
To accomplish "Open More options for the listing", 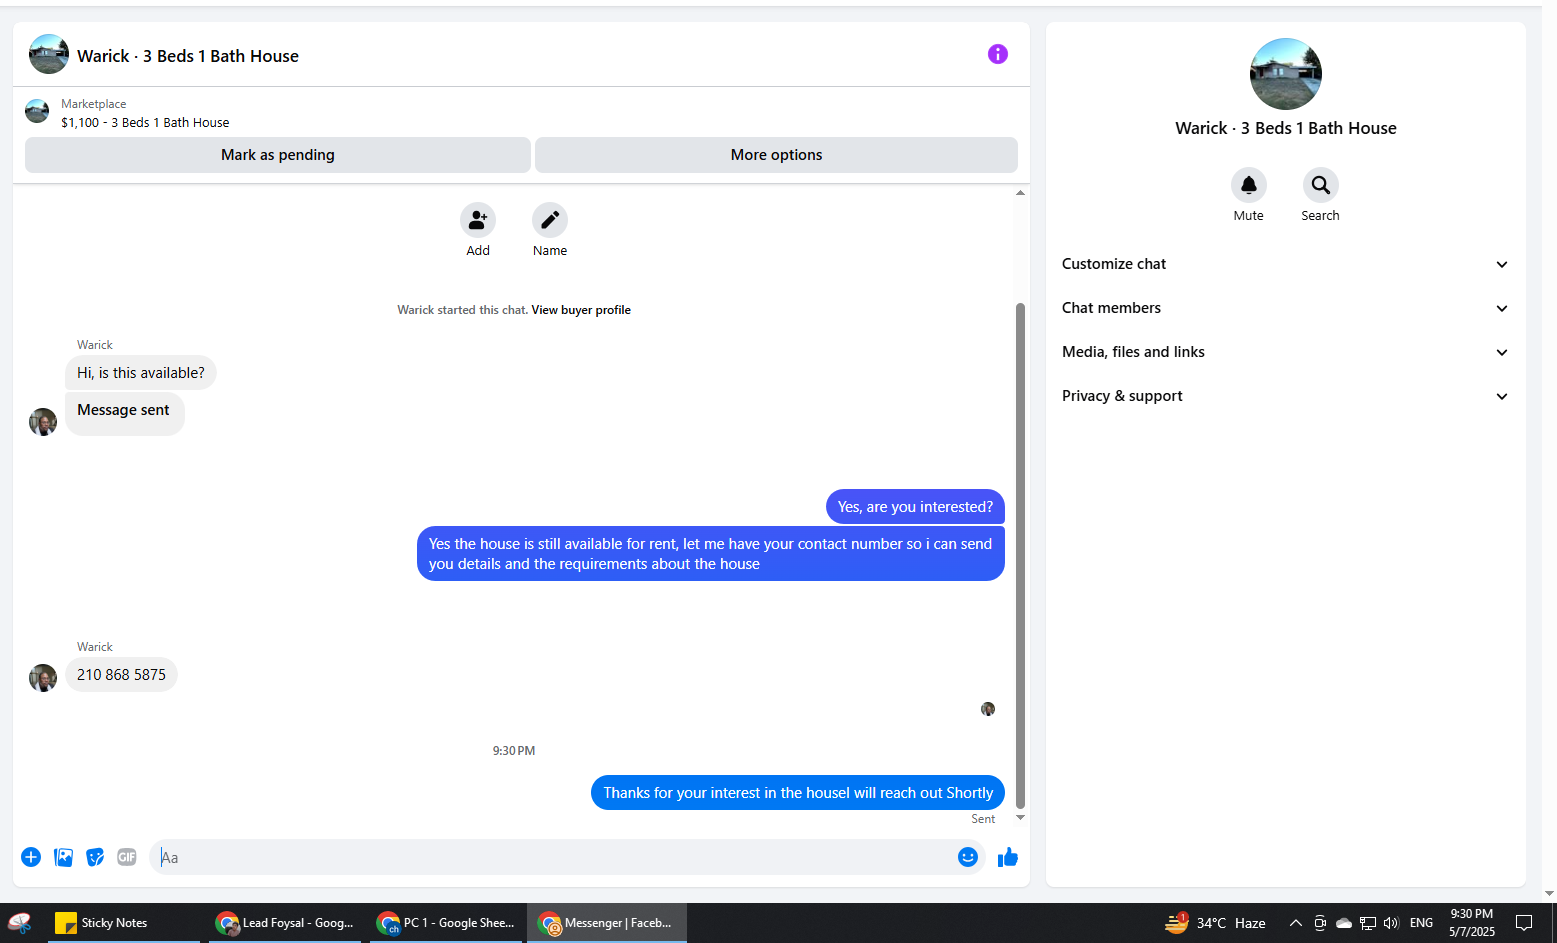I will click(776, 155).
